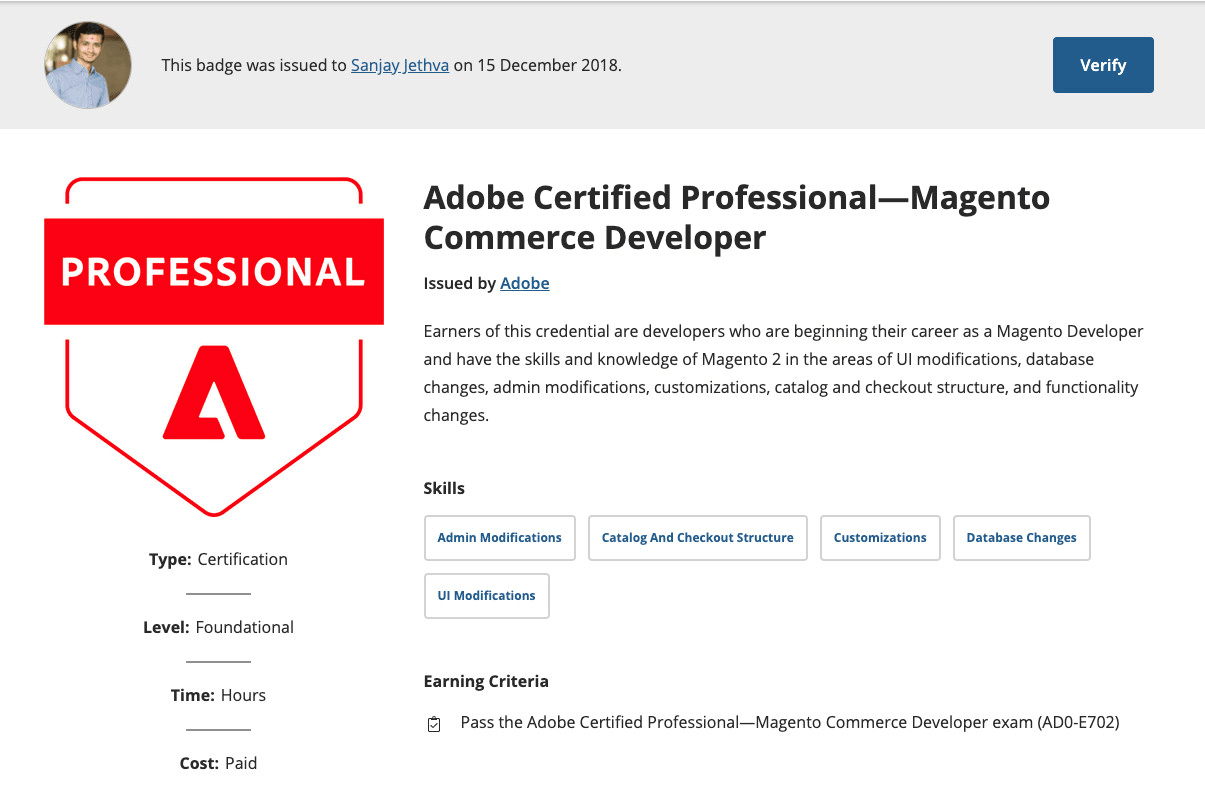Click the earner's profile photo avatar
The image size is (1205, 807).
click(88, 65)
